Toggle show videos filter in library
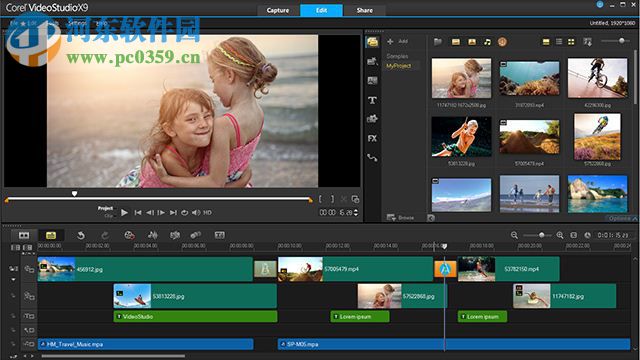The image size is (640, 360). (x=456, y=42)
